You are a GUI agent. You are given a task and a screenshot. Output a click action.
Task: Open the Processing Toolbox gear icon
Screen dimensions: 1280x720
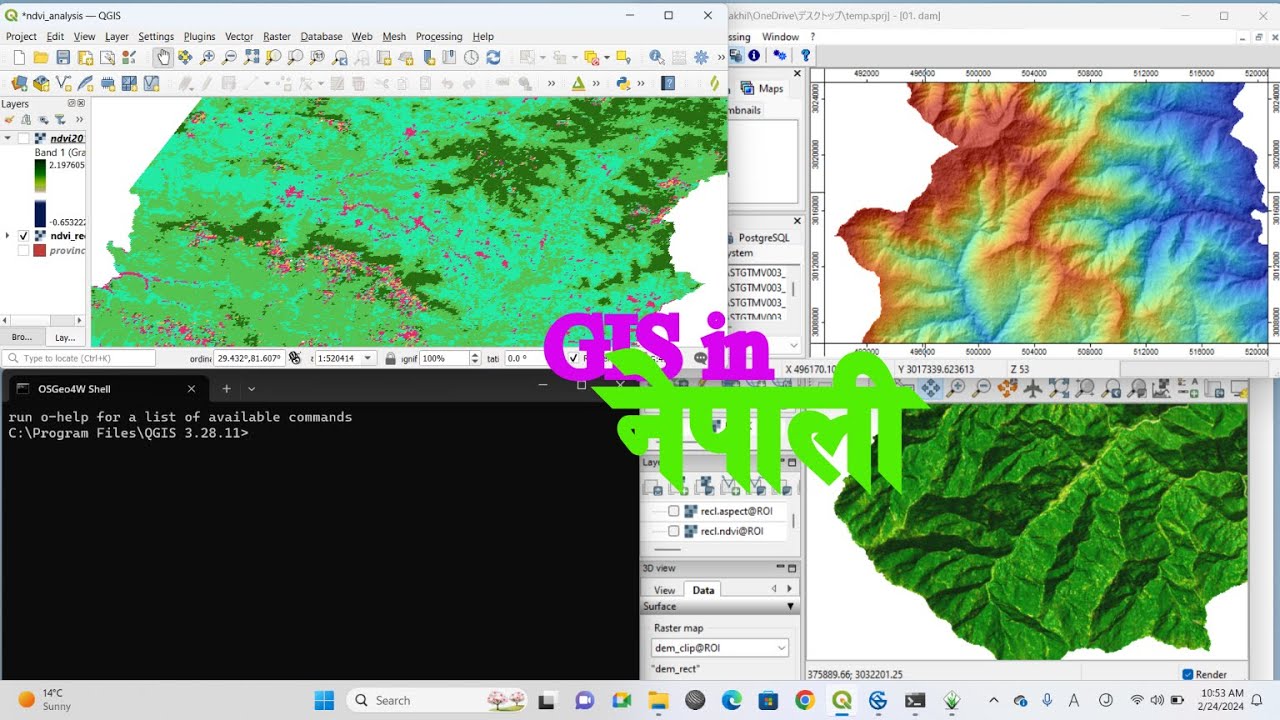[701, 58]
